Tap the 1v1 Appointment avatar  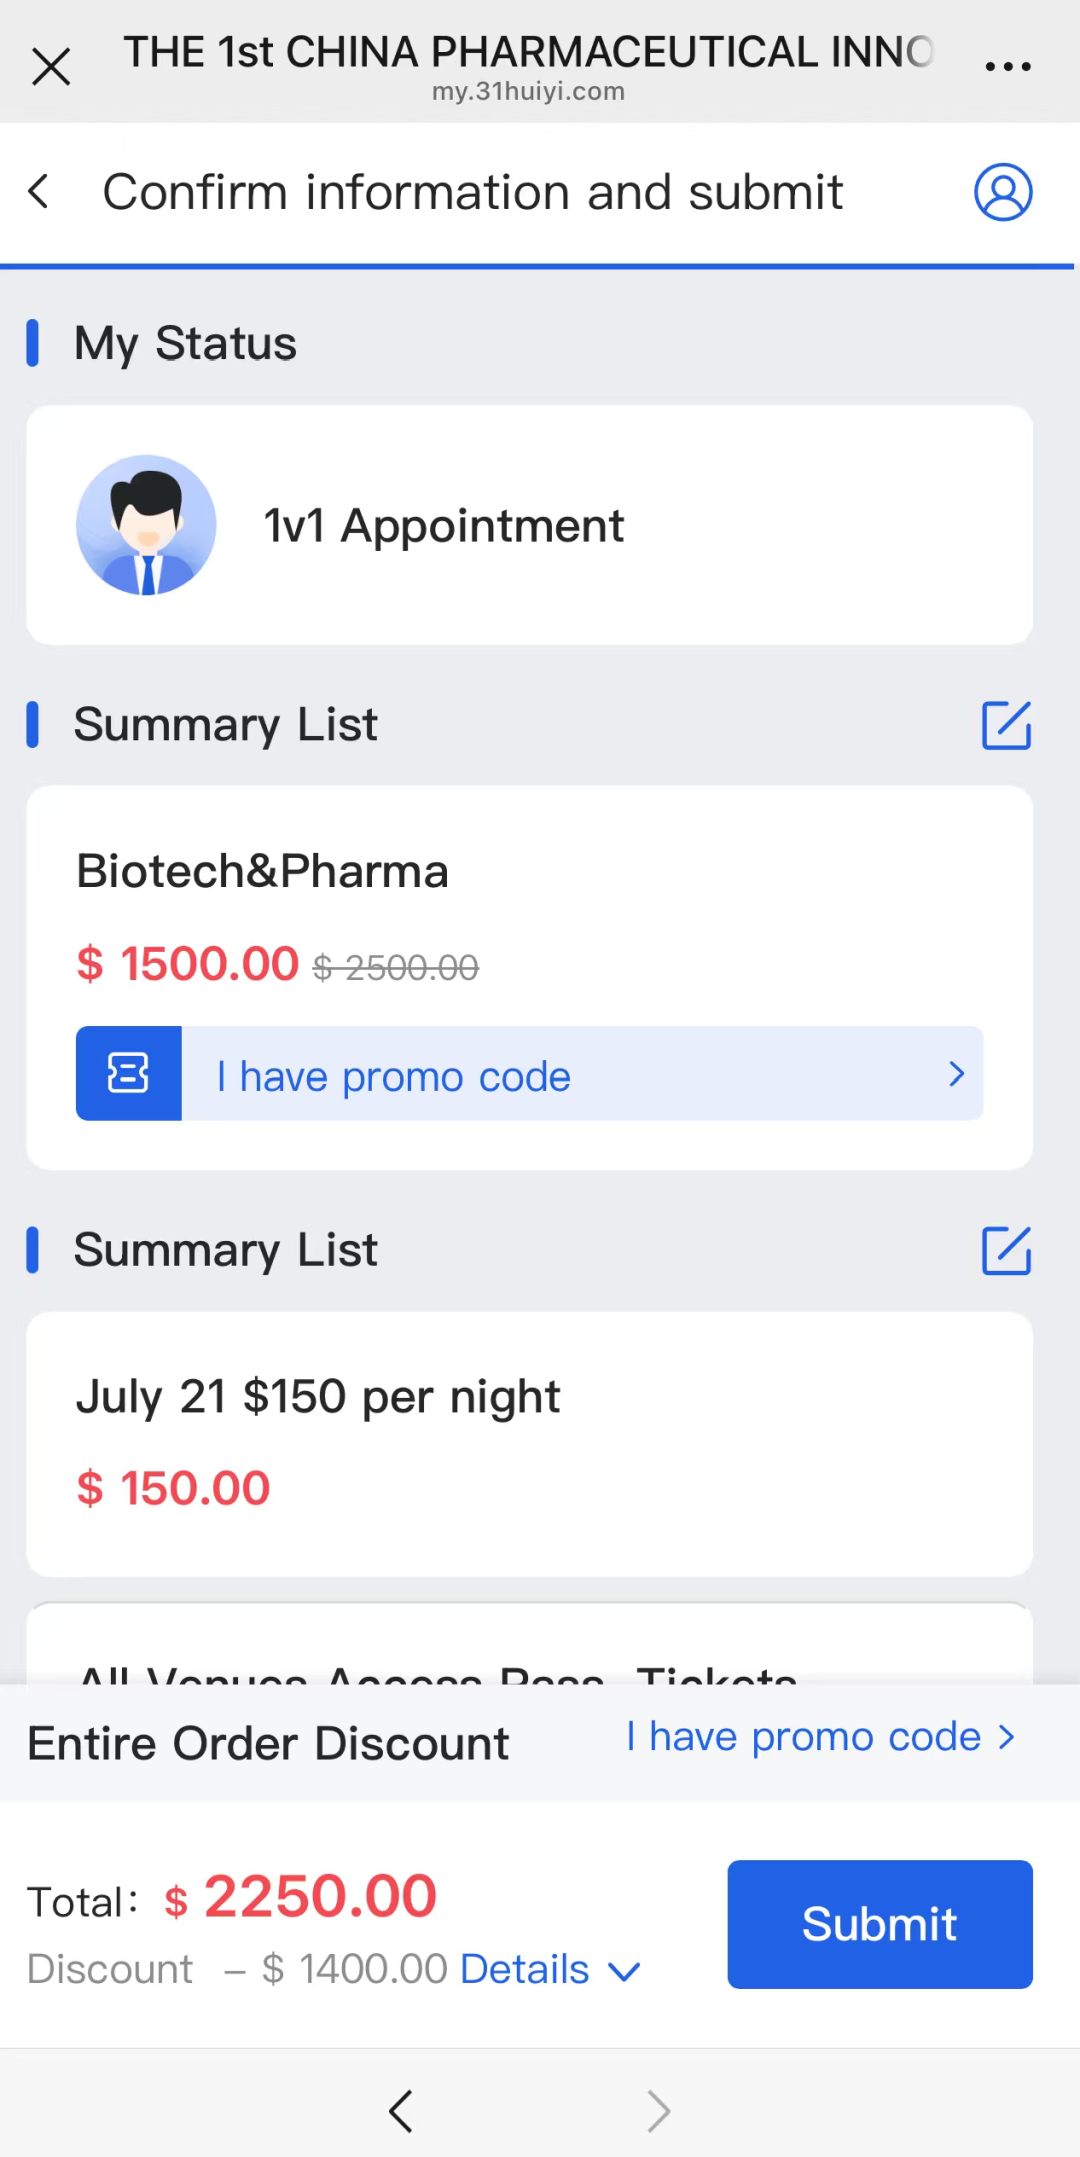146,525
